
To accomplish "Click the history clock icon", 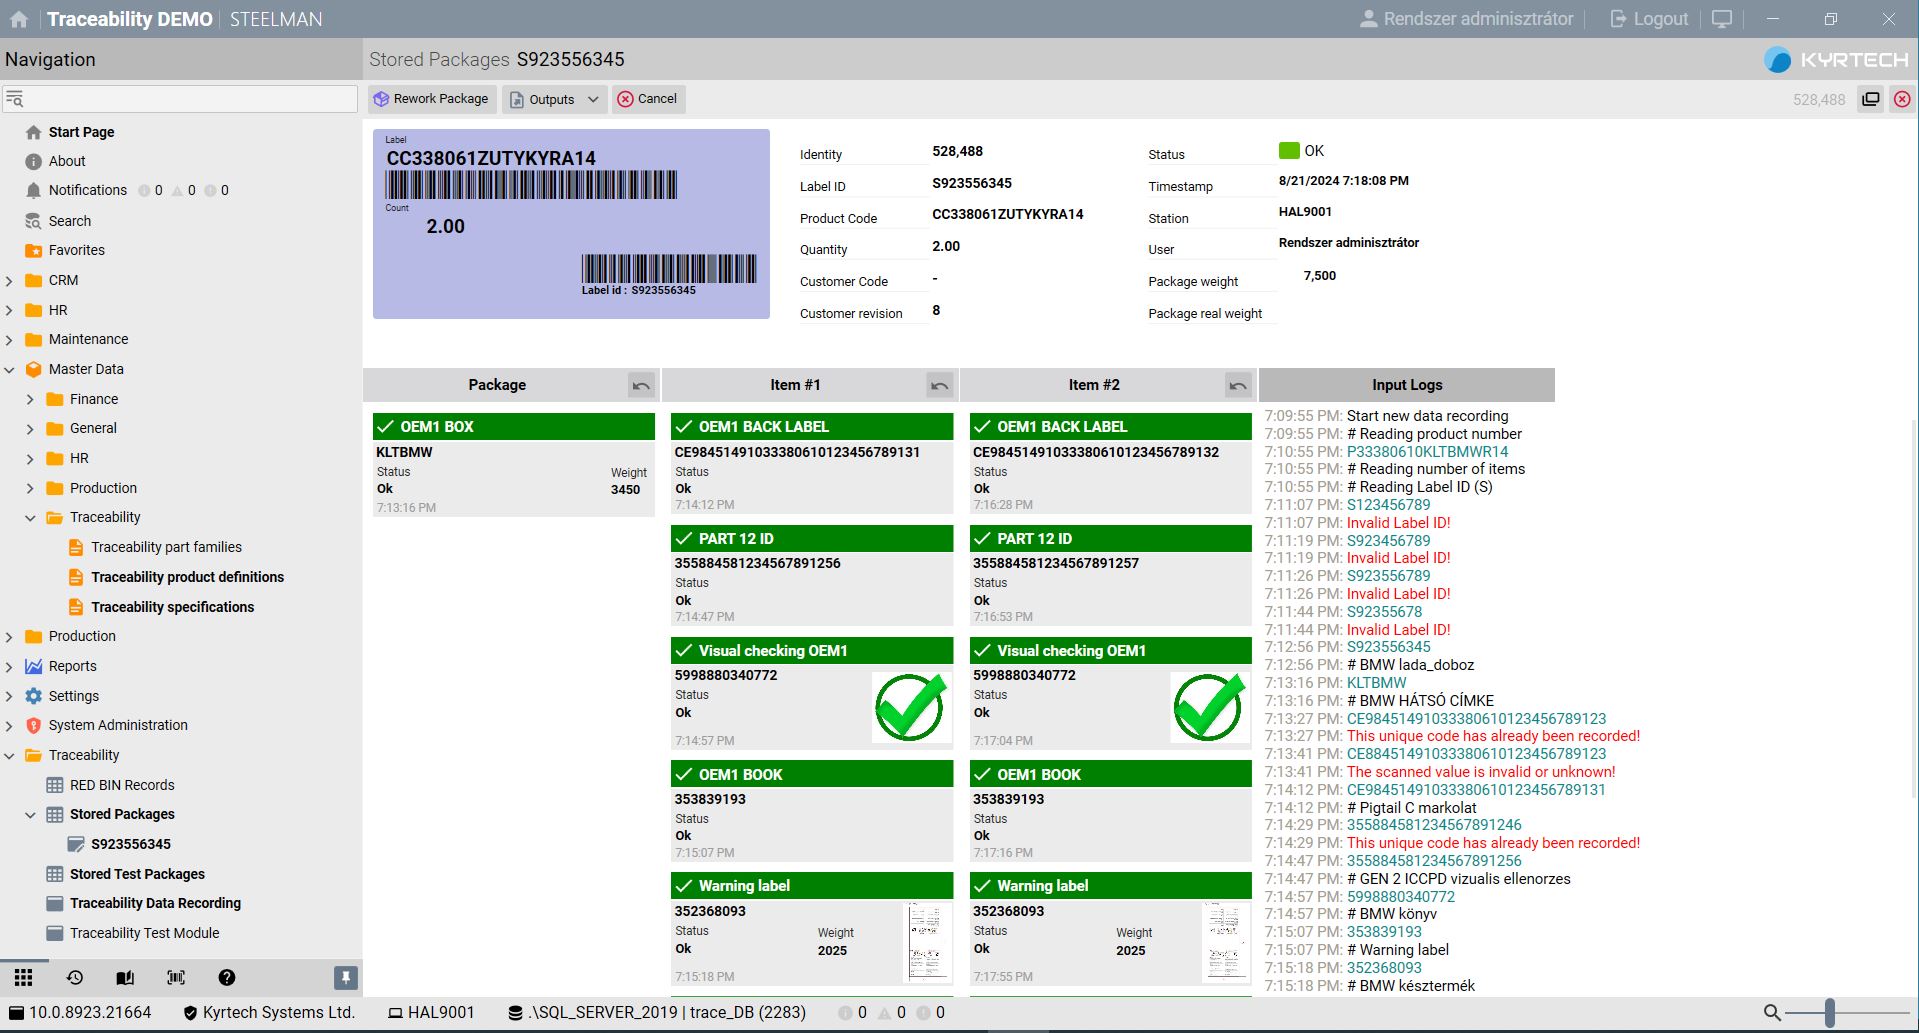I will pos(75,977).
